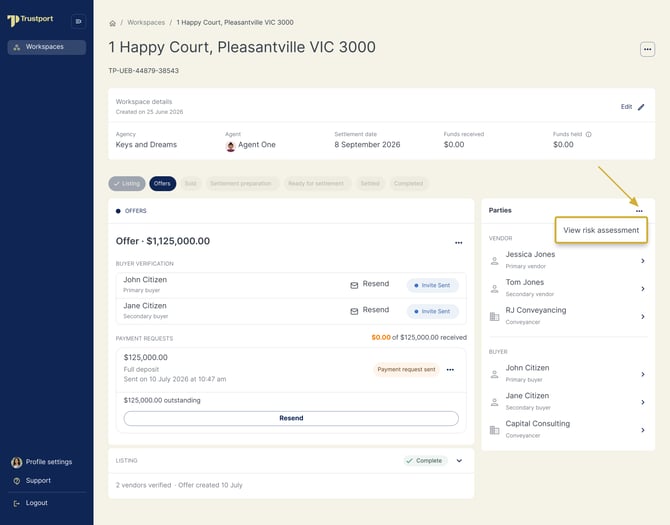Image resolution: width=670 pixels, height=525 pixels.
Task: Select the Settled stage pill
Action: point(370,184)
